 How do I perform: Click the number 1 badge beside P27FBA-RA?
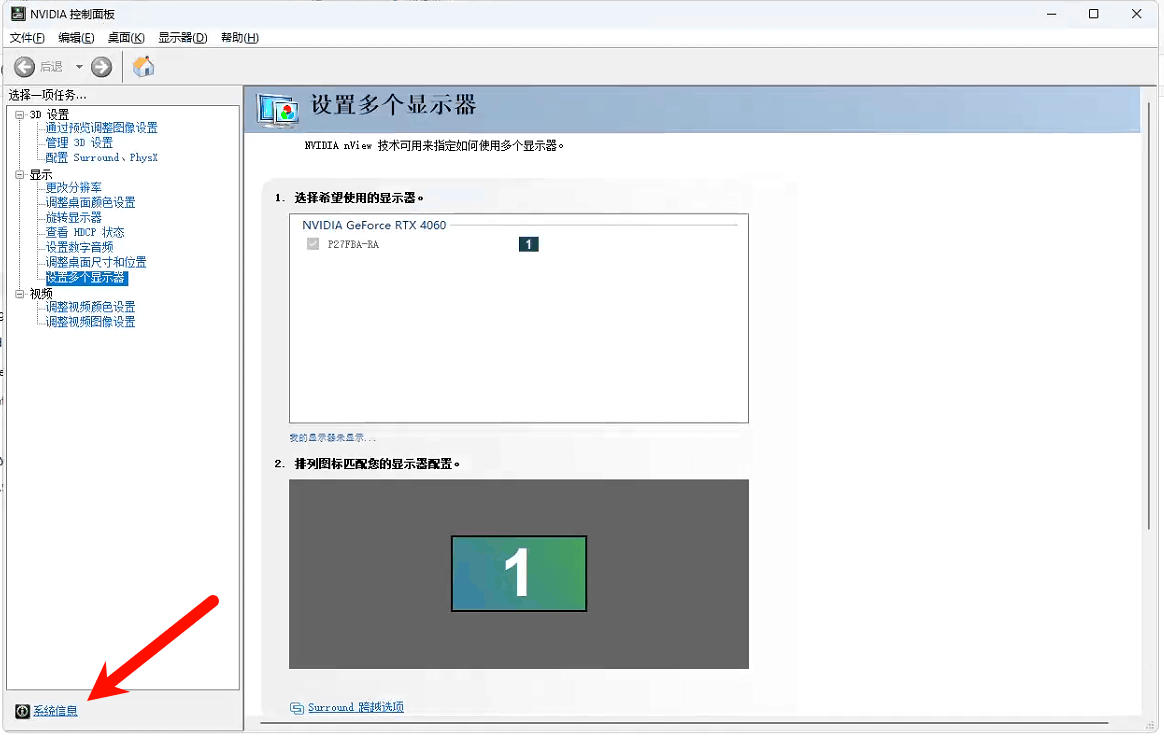click(529, 244)
